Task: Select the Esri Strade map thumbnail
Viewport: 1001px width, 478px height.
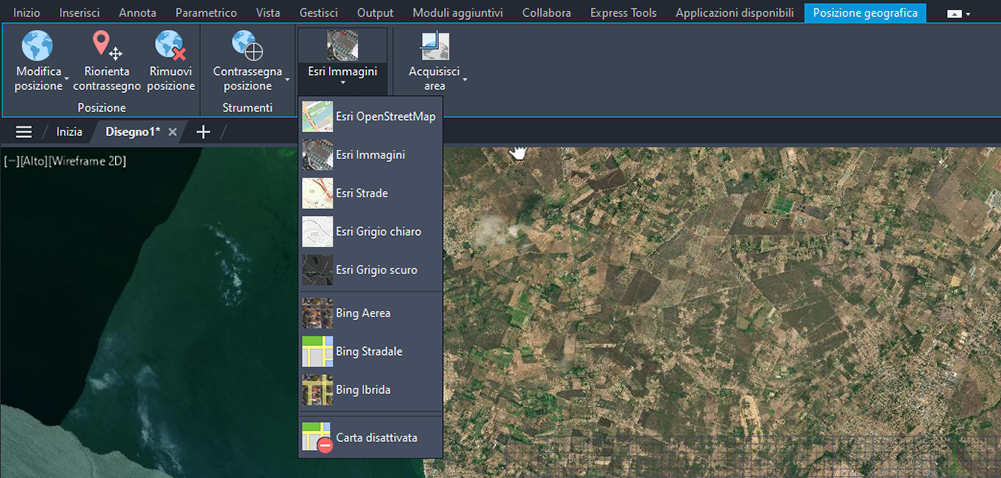Action: 317,193
